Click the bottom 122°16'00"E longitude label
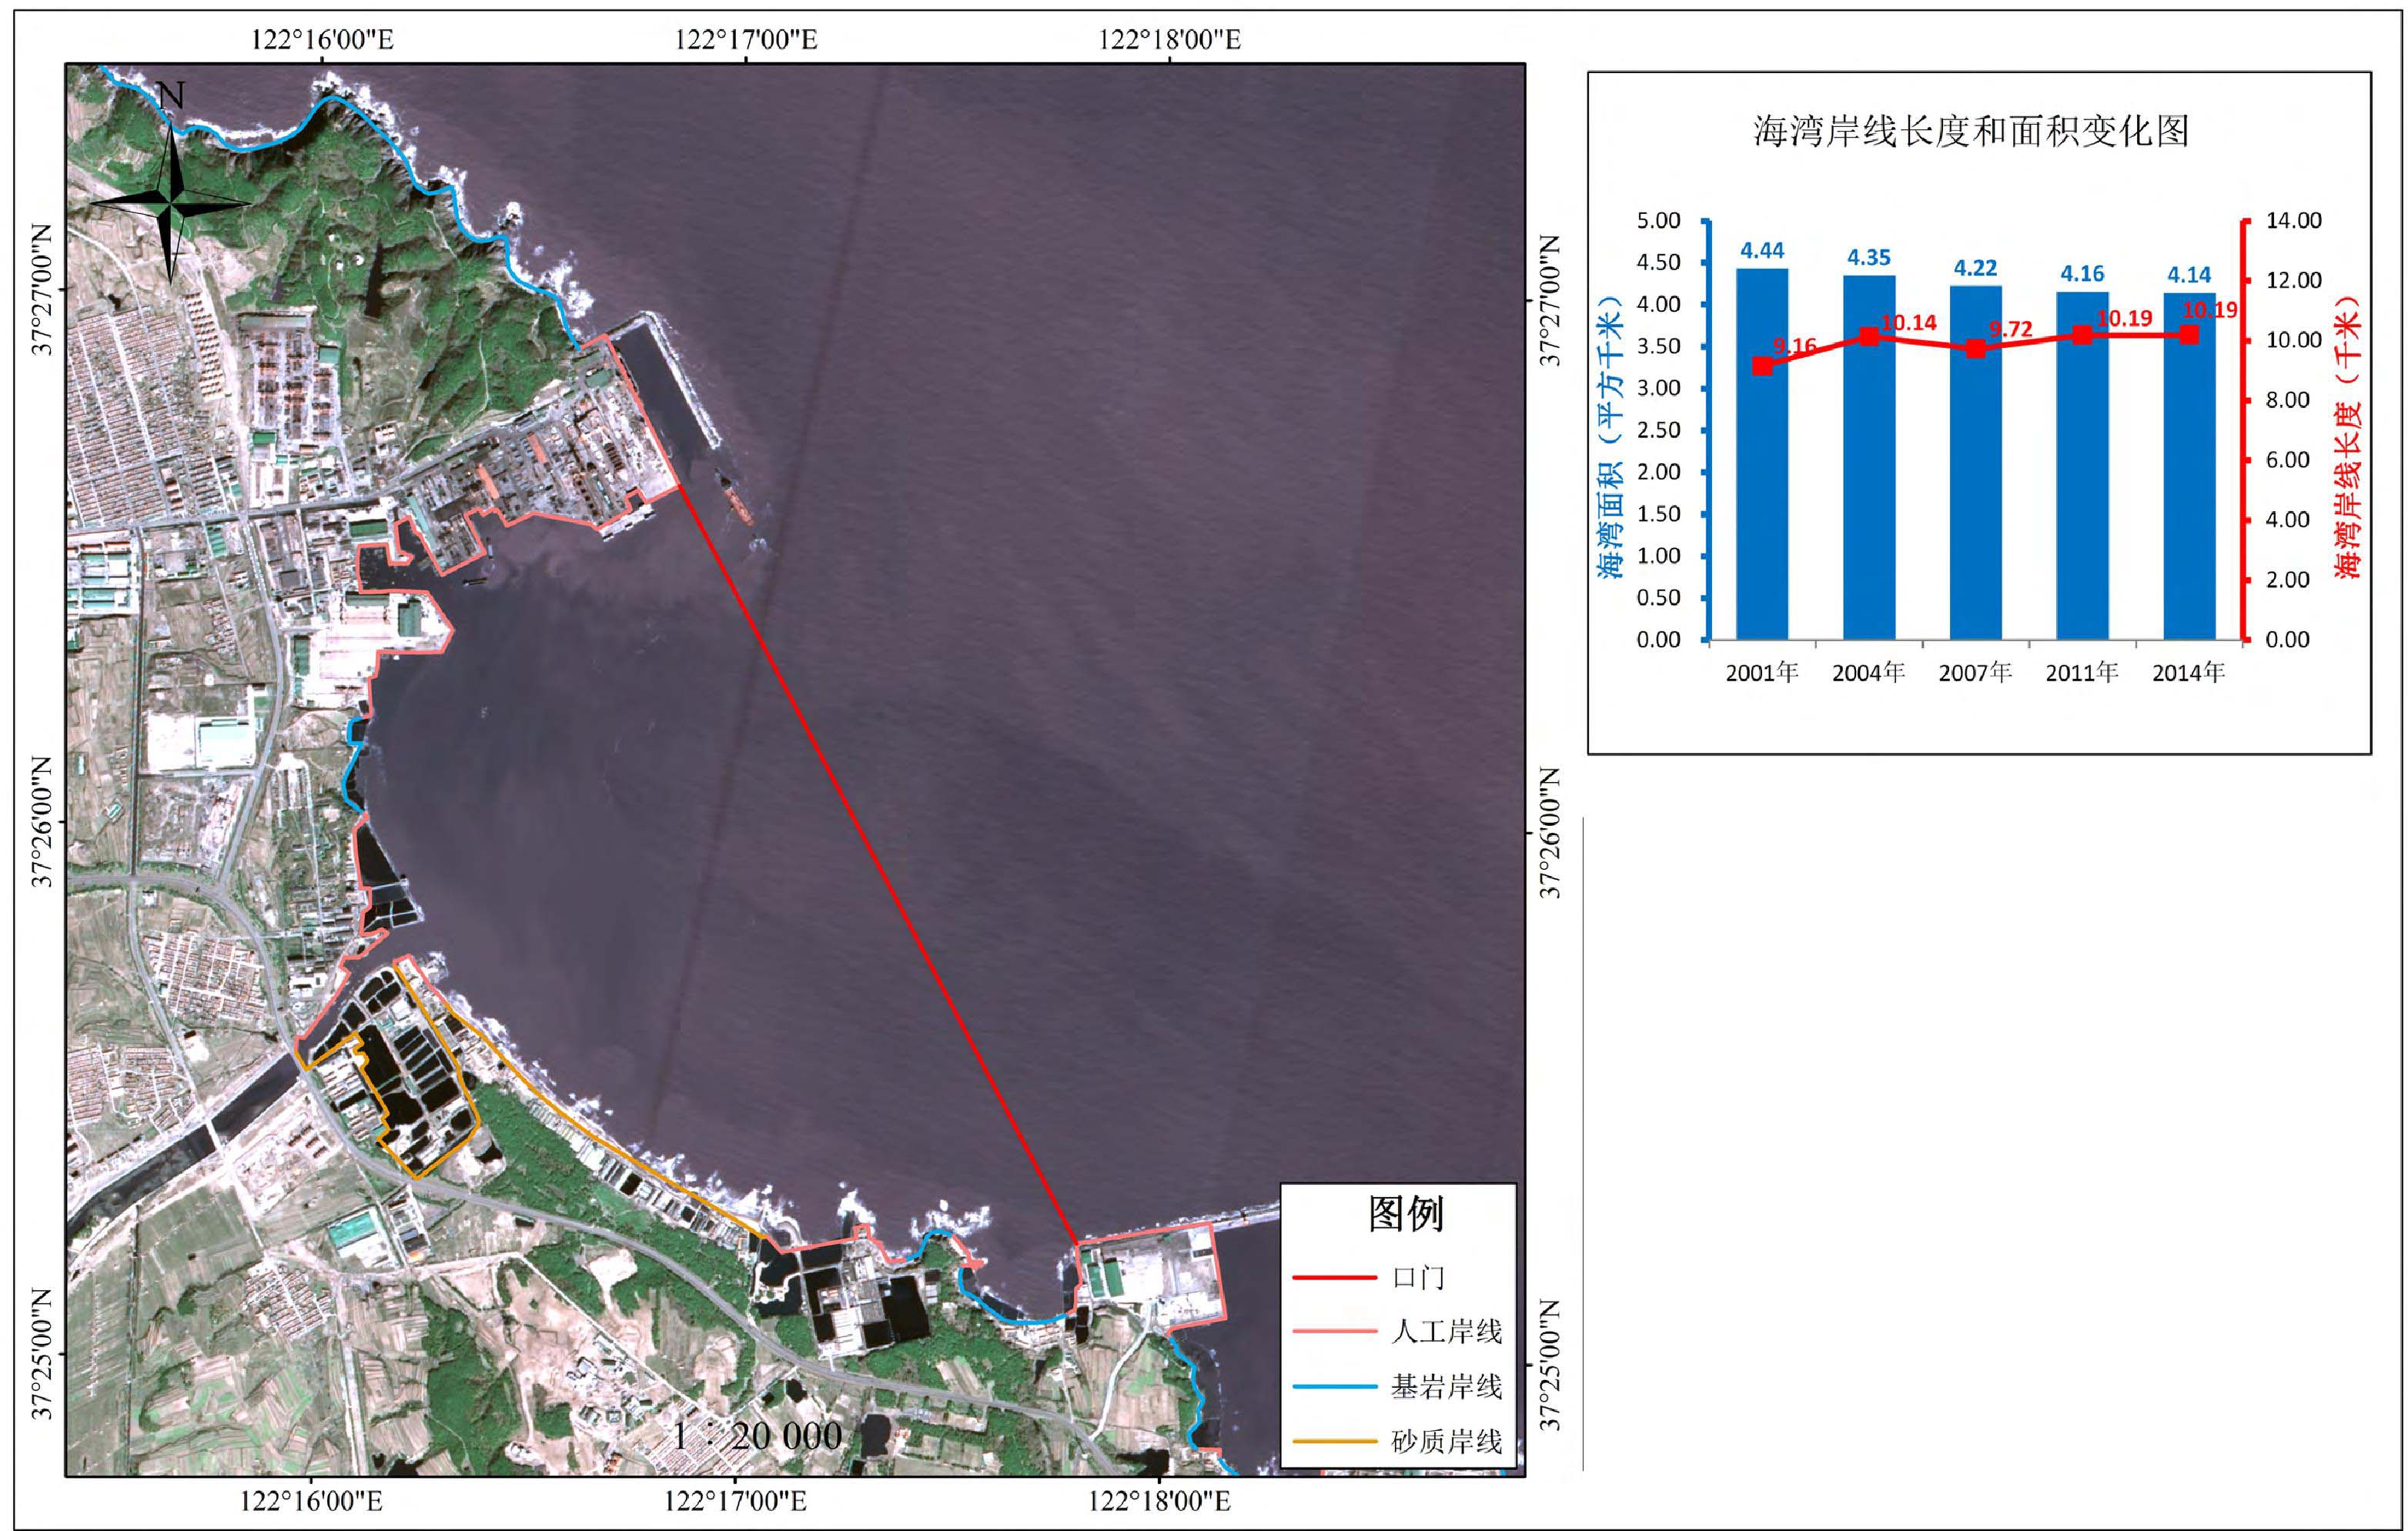This screenshot has width=2408, height=1531. [311, 1501]
